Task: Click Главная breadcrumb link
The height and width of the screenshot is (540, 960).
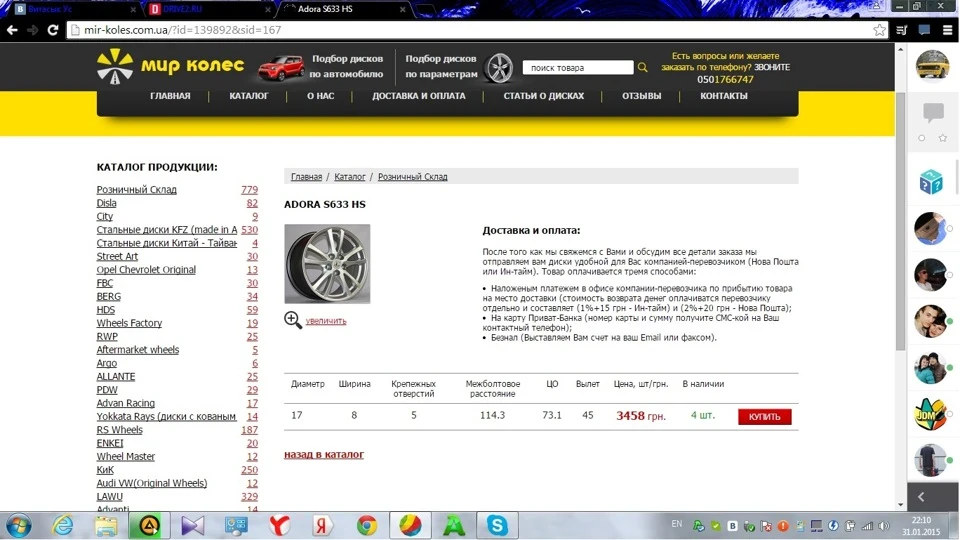Action: pos(306,176)
